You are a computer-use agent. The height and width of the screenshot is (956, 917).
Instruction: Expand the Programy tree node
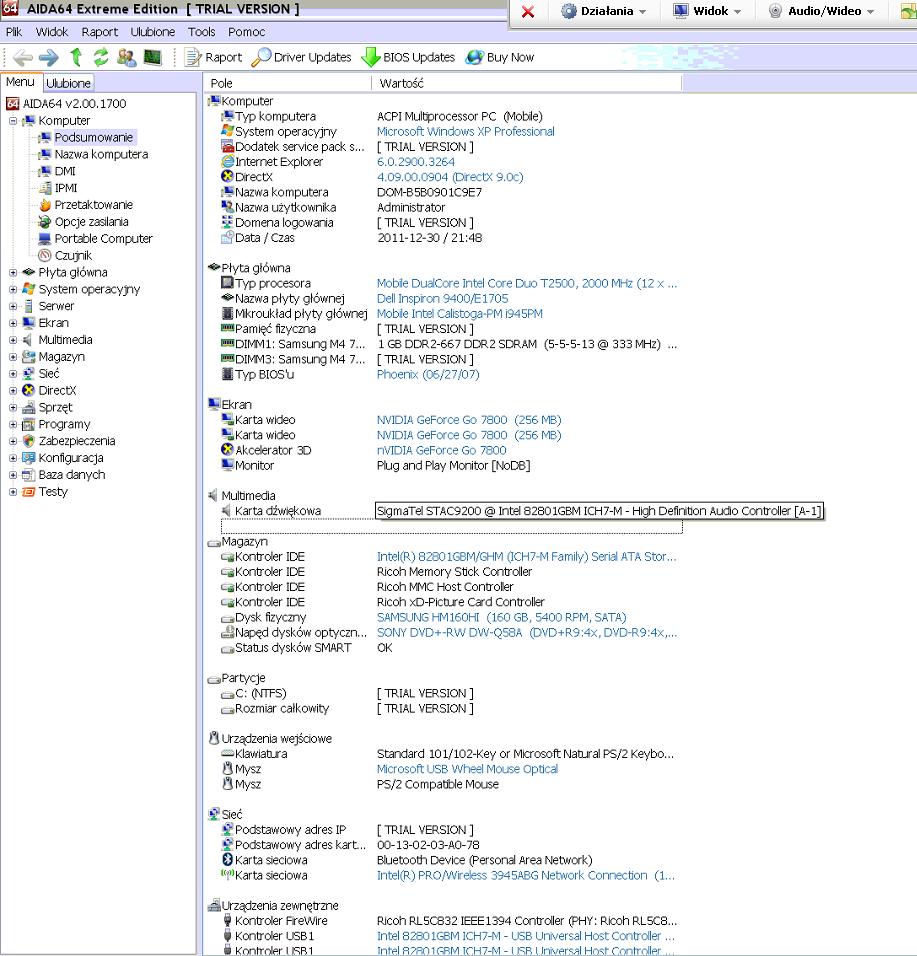[x=13, y=424]
